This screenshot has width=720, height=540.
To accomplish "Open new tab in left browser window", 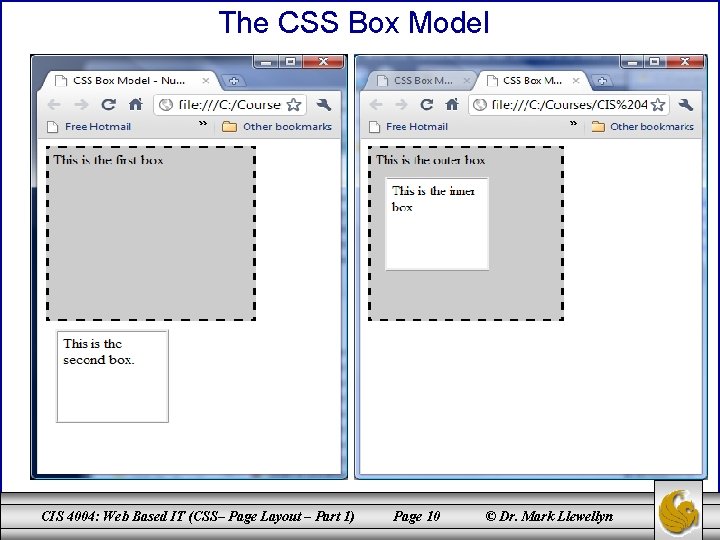I will tap(234, 81).
